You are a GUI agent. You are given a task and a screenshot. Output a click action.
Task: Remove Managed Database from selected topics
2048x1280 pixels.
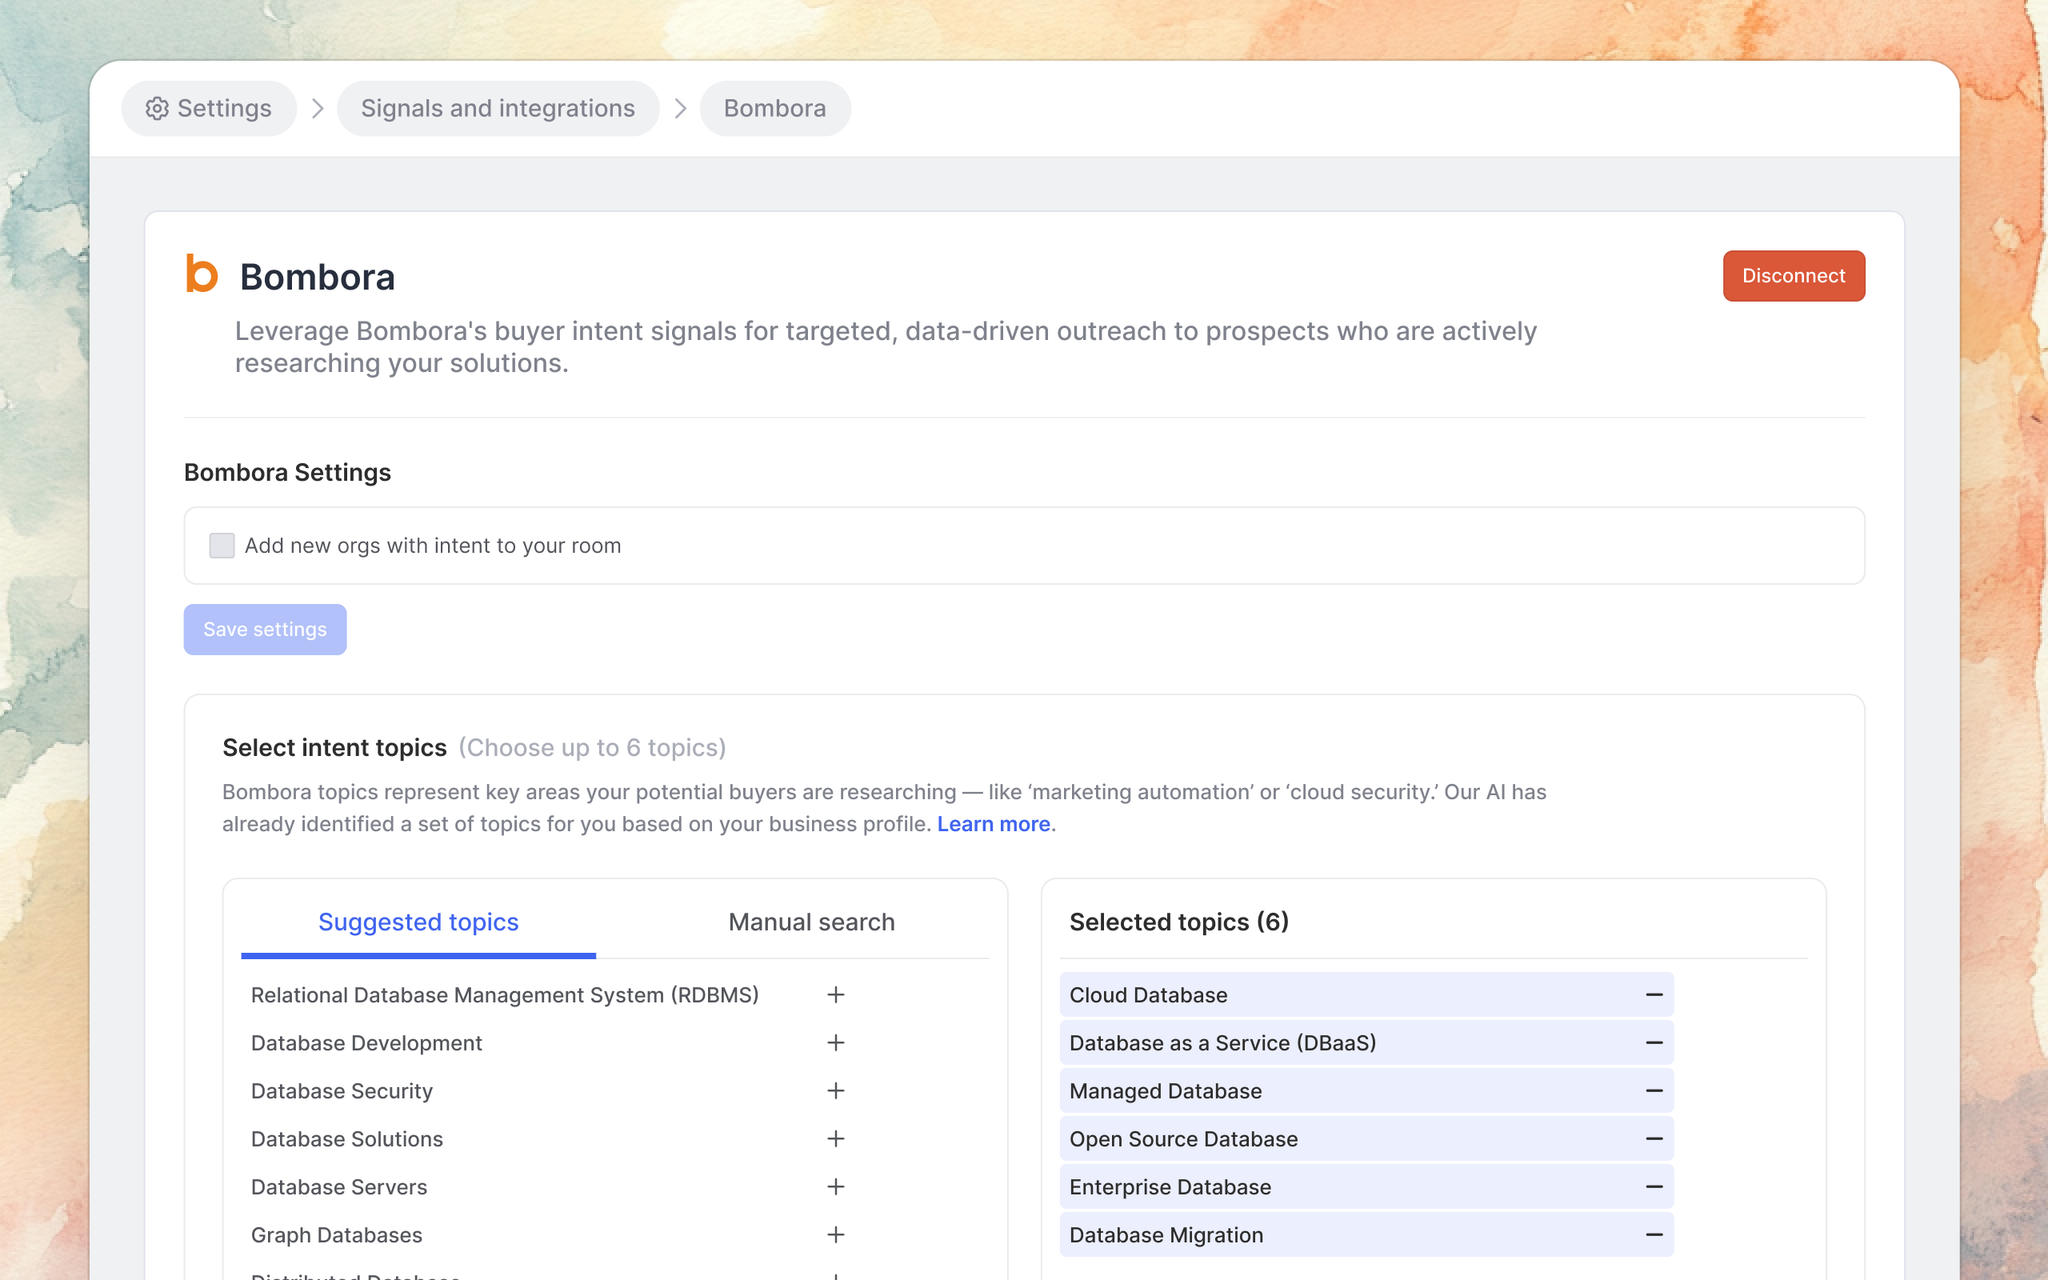point(1654,1091)
